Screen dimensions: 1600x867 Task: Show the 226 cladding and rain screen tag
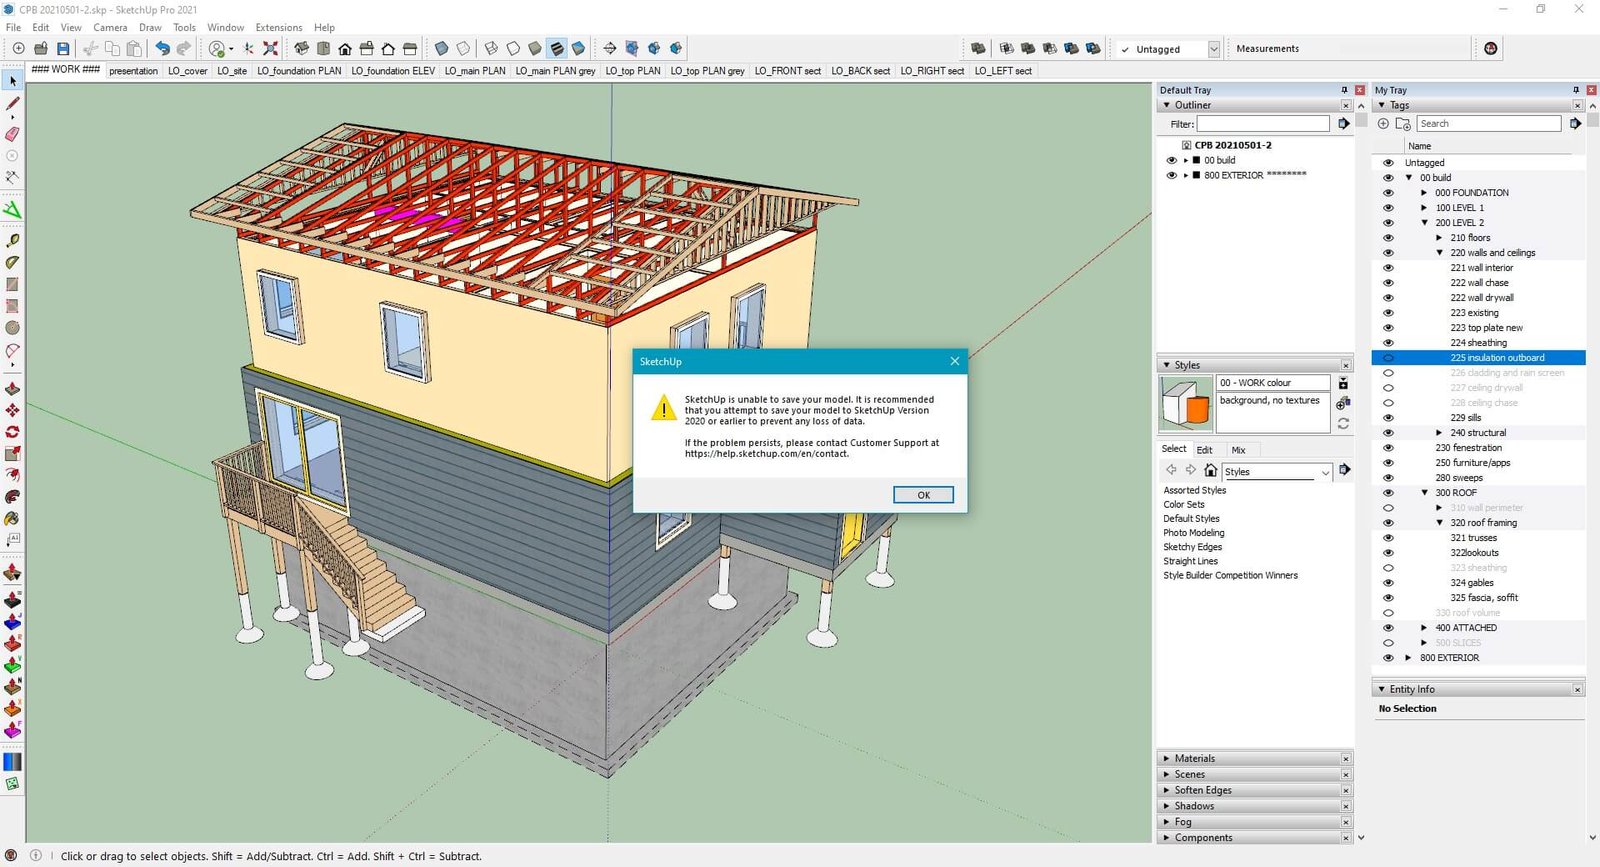coord(1388,373)
